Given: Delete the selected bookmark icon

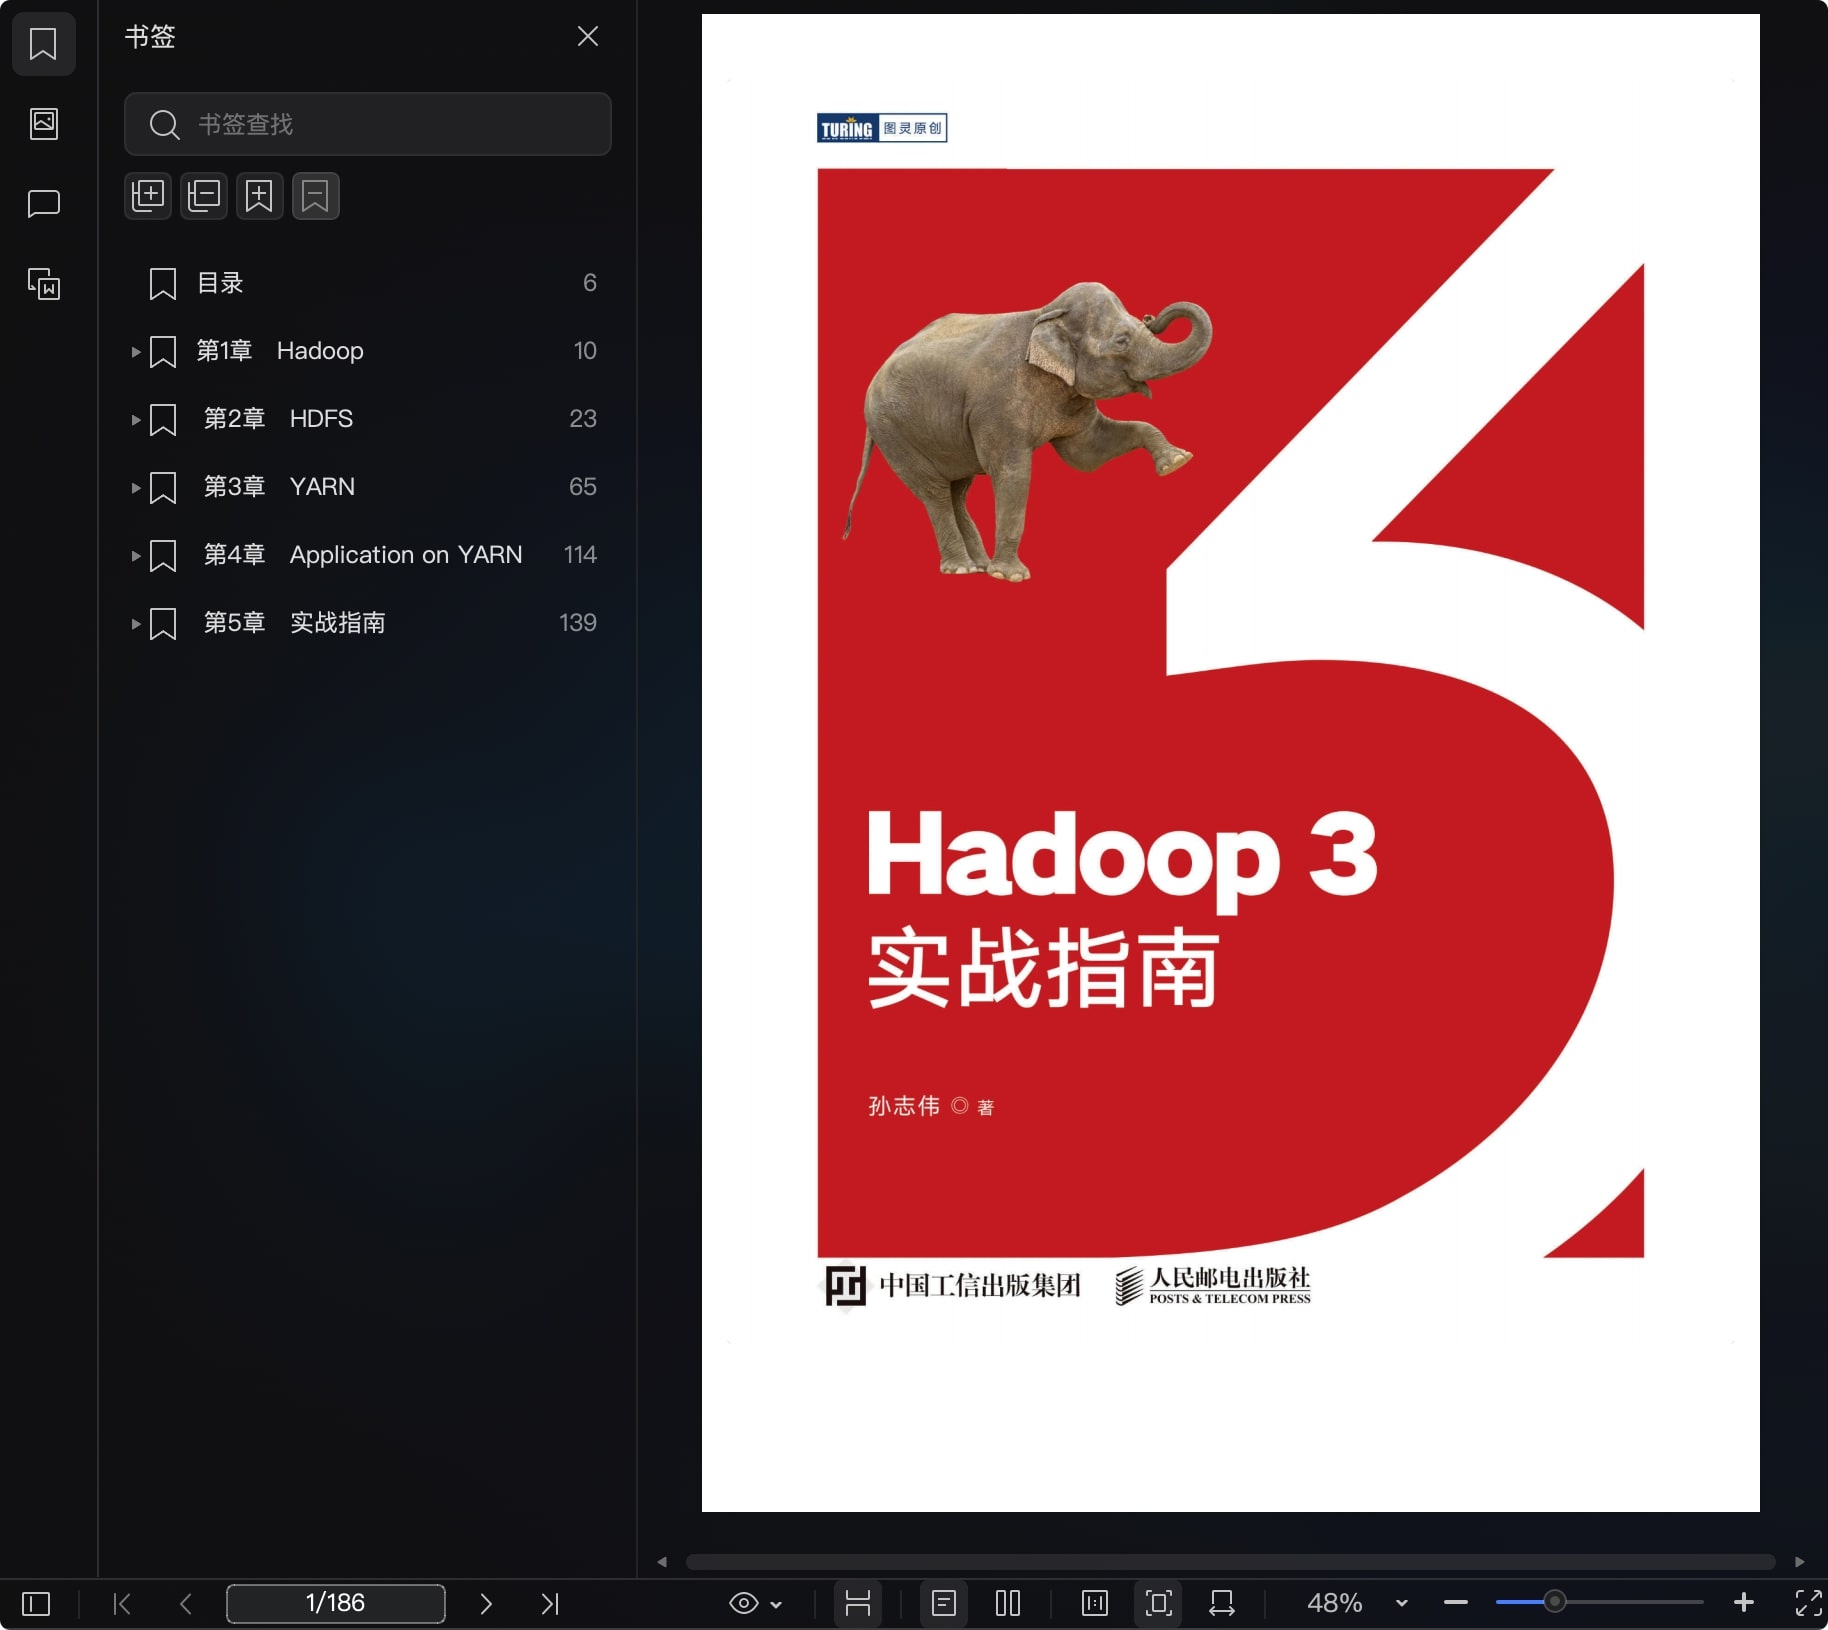Looking at the screenshot, I should click(315, 196).
